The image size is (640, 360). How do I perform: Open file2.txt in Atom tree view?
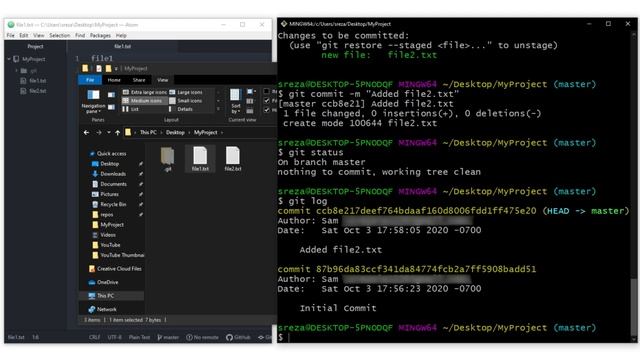[33, 91]
